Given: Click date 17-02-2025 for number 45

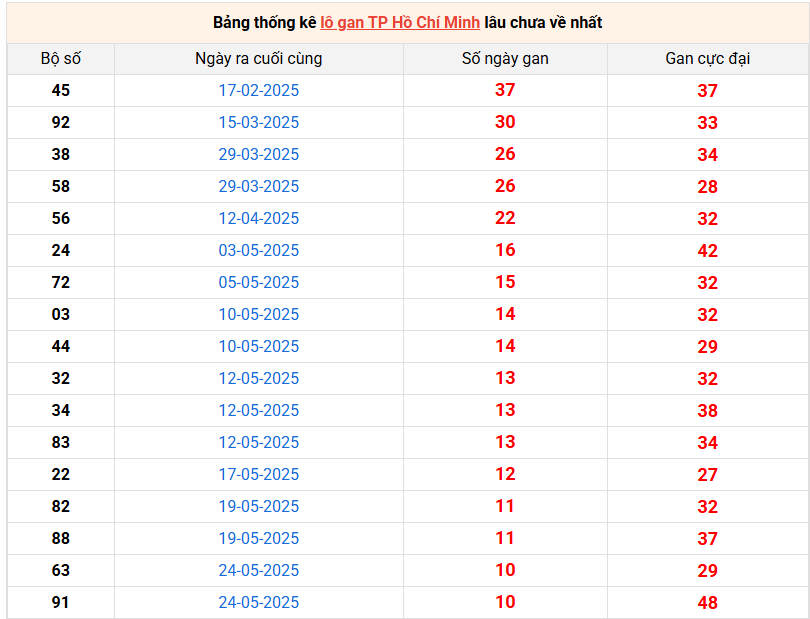Looking at the screenshot, I should 259,90.
